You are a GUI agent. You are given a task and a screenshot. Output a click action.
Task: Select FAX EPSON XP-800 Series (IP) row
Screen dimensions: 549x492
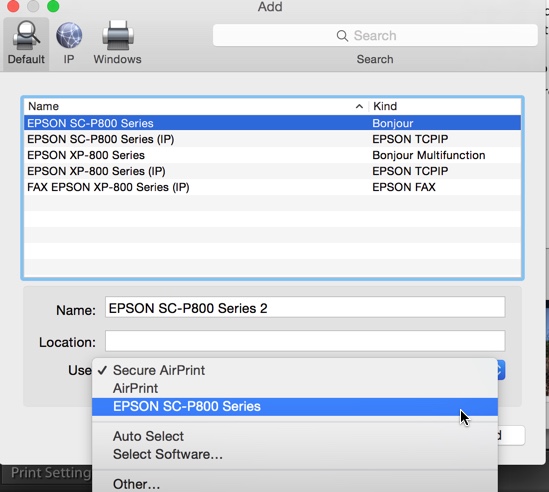(x=272, y=187)
